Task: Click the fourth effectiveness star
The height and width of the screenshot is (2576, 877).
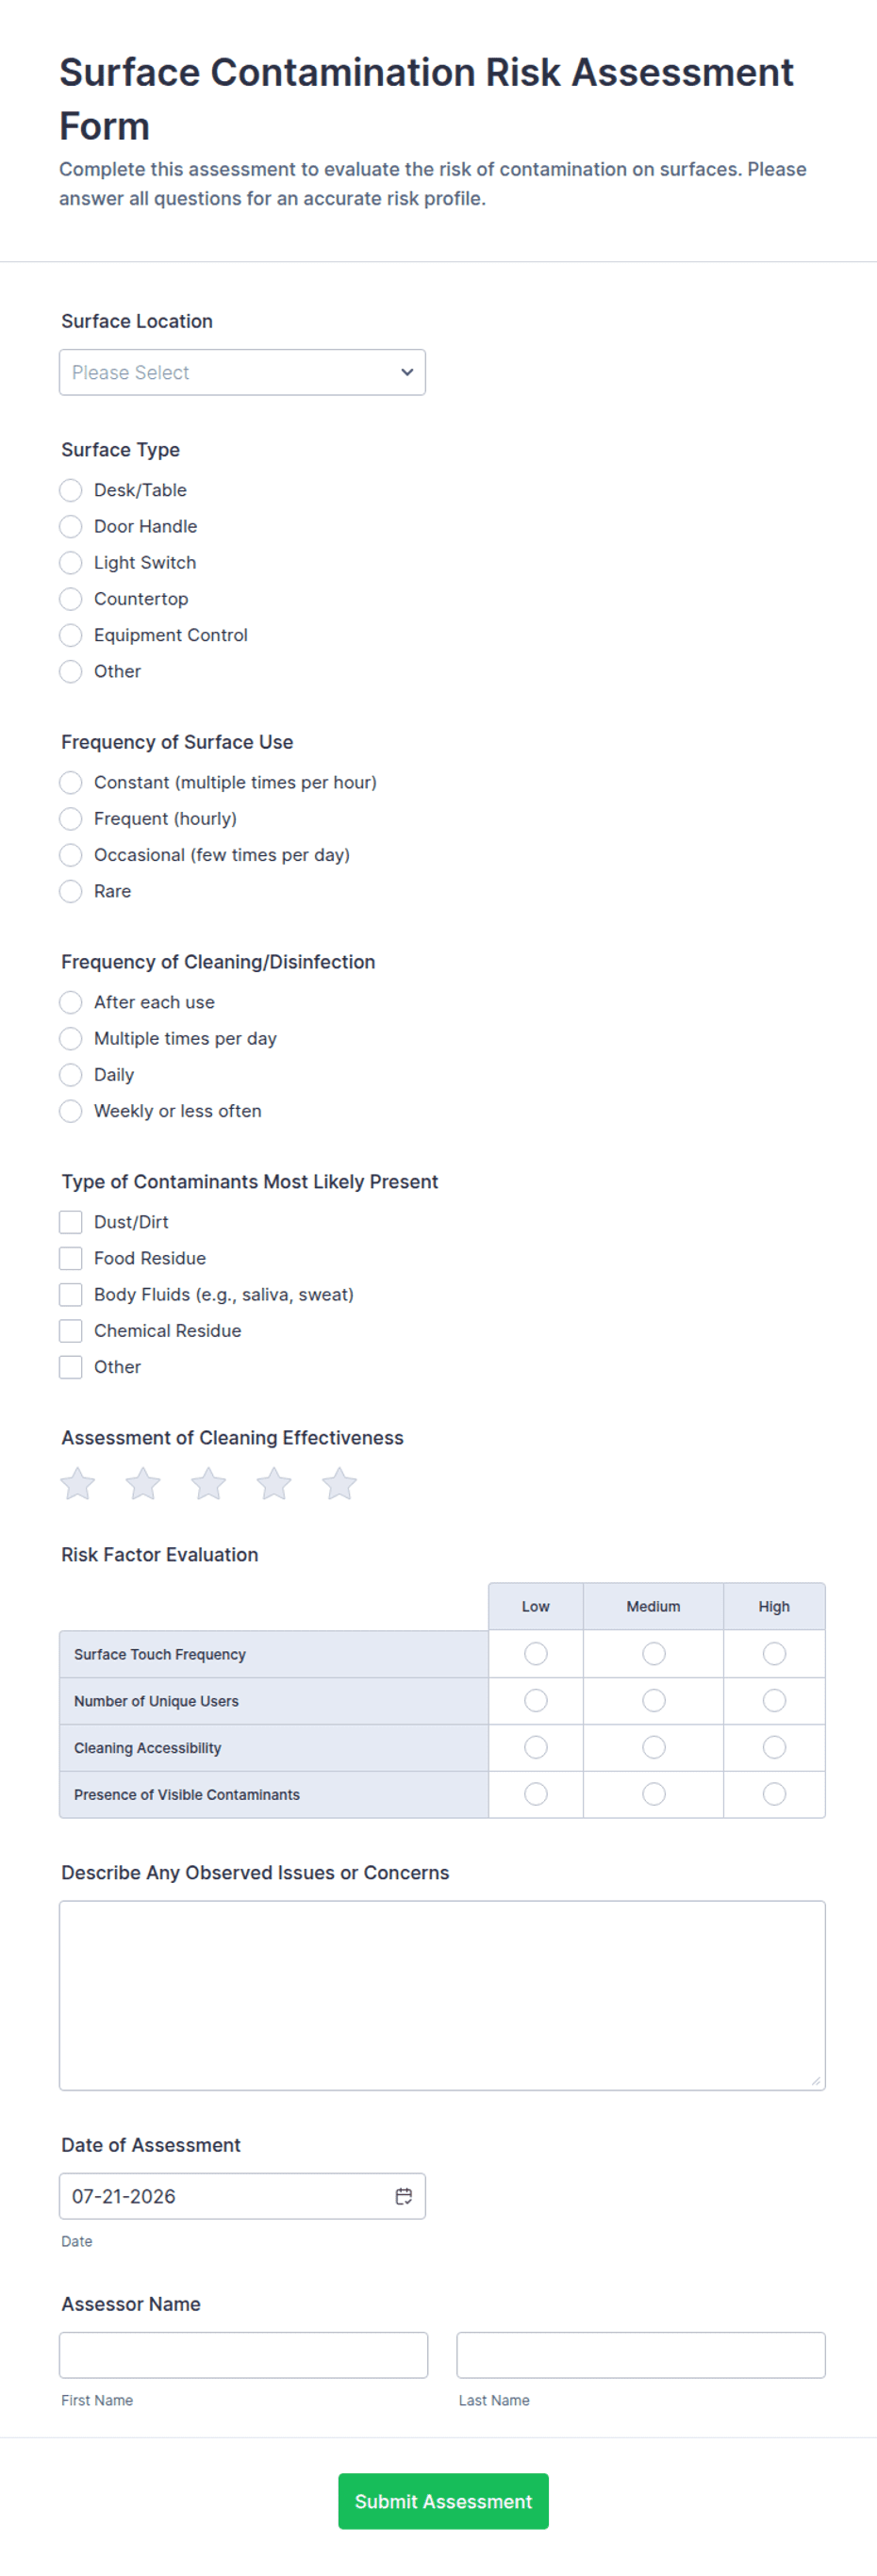Action: pyautogui.click(x=274, y=1483)
